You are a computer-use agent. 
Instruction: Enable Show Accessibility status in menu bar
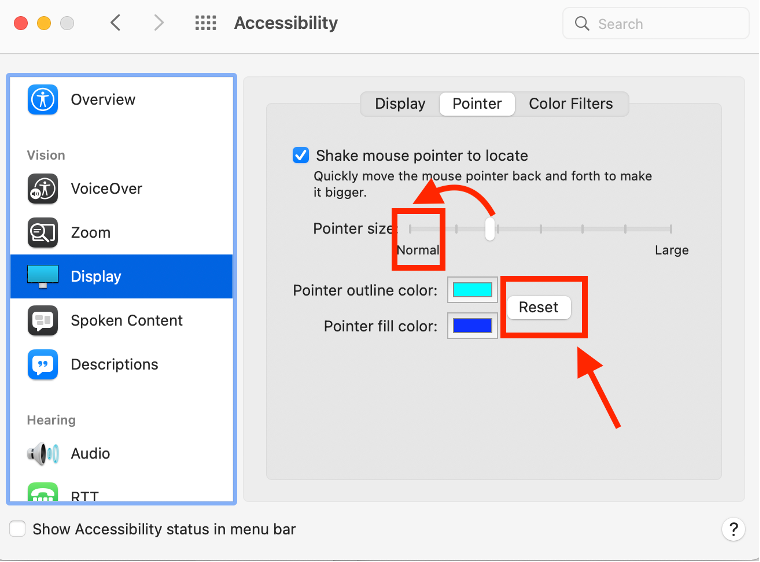pos(17,529)
